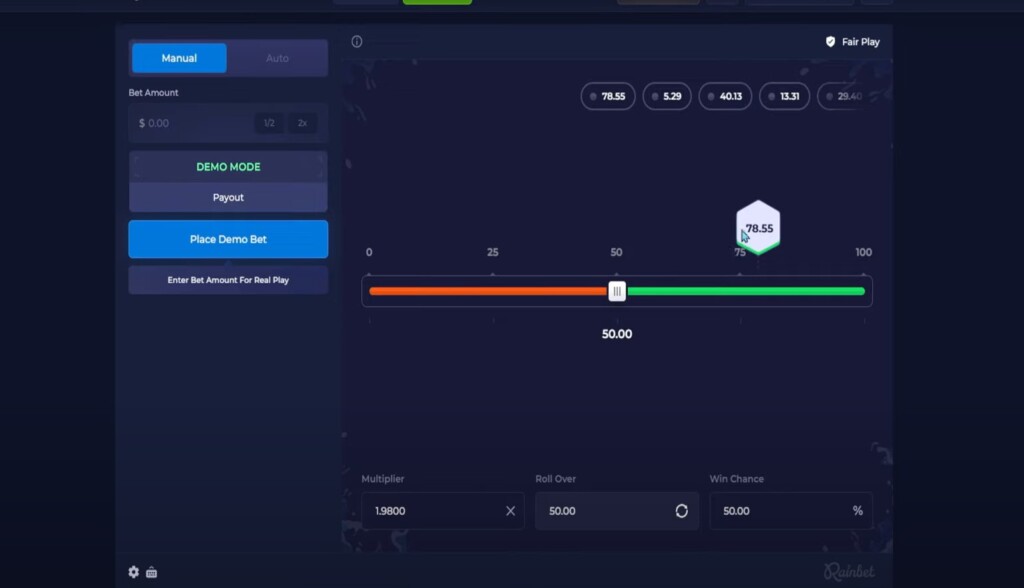The width and height of the screenshot is (1024, 588).
Task: Click the hexagon result marker showing 78.55
Action: [758, 228]
